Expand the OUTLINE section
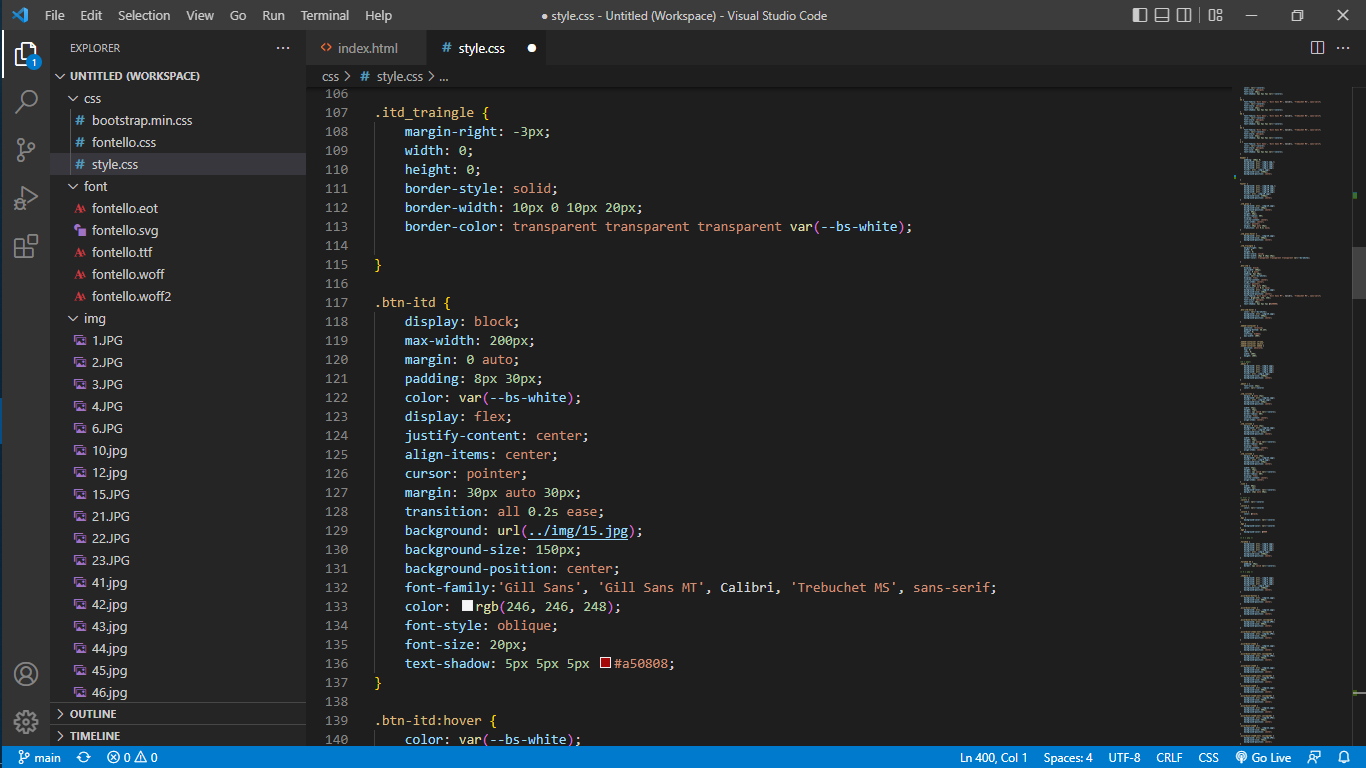The width and height of the screenshot is (1366, 768). click(178, 714)
